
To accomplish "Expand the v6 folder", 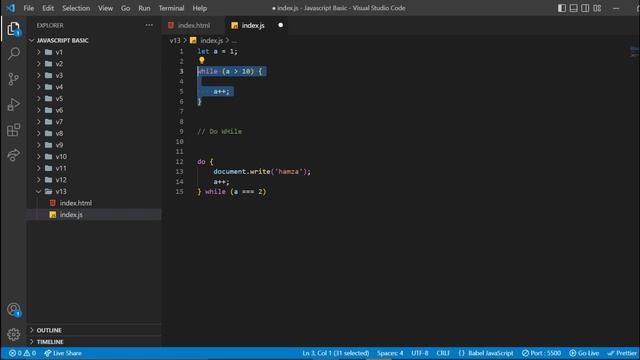I will pos(59,110).
